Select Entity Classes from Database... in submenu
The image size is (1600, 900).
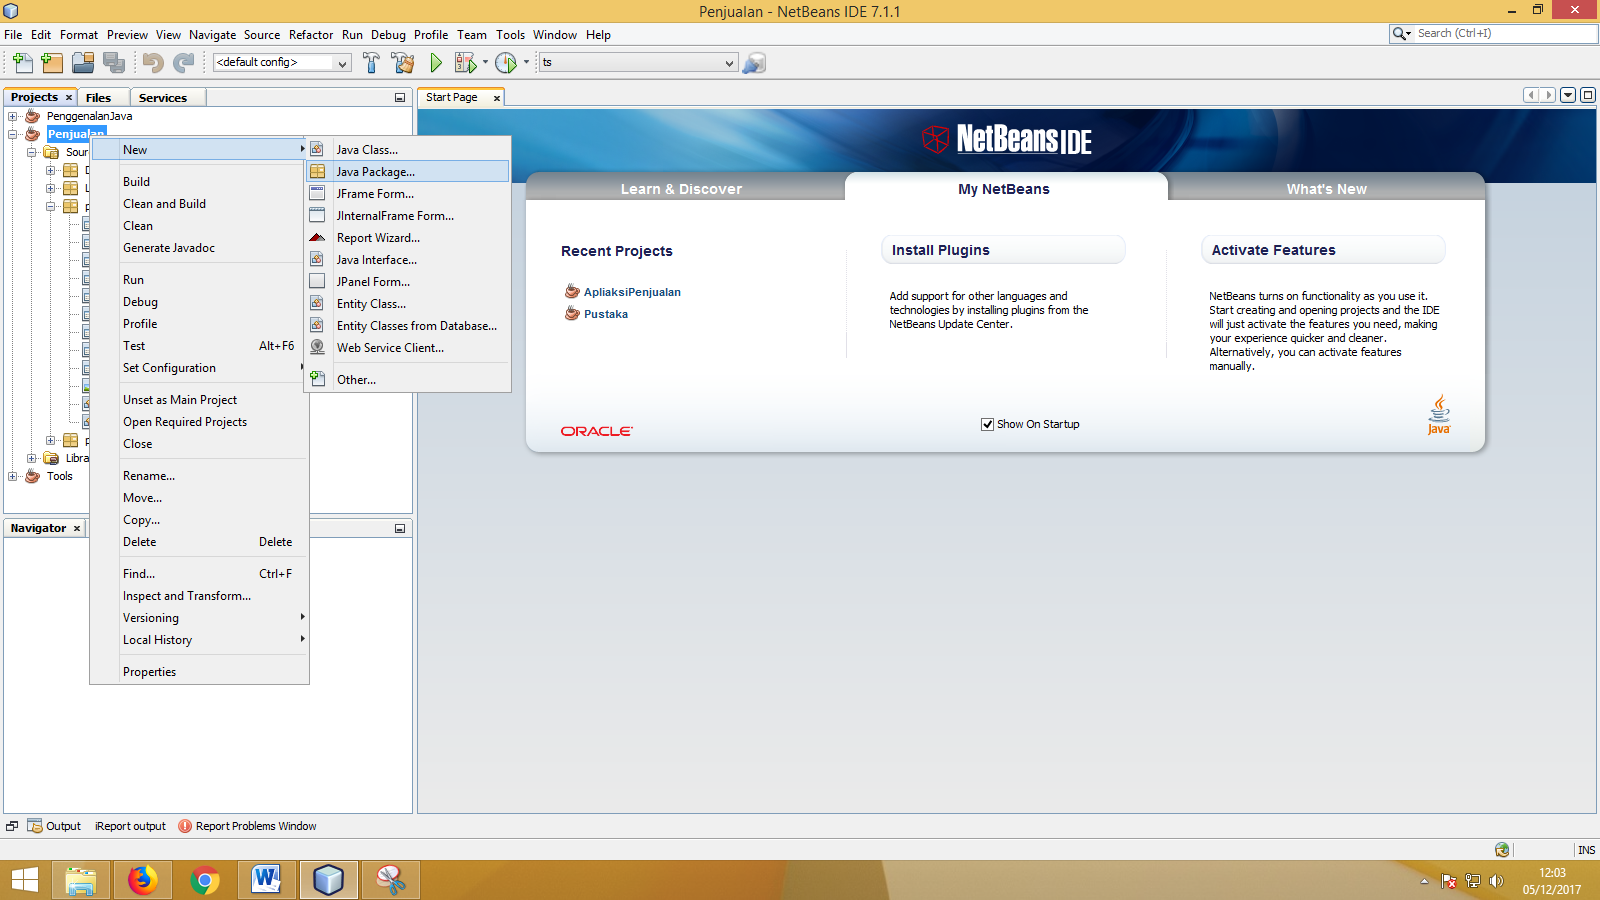point(408,326)
